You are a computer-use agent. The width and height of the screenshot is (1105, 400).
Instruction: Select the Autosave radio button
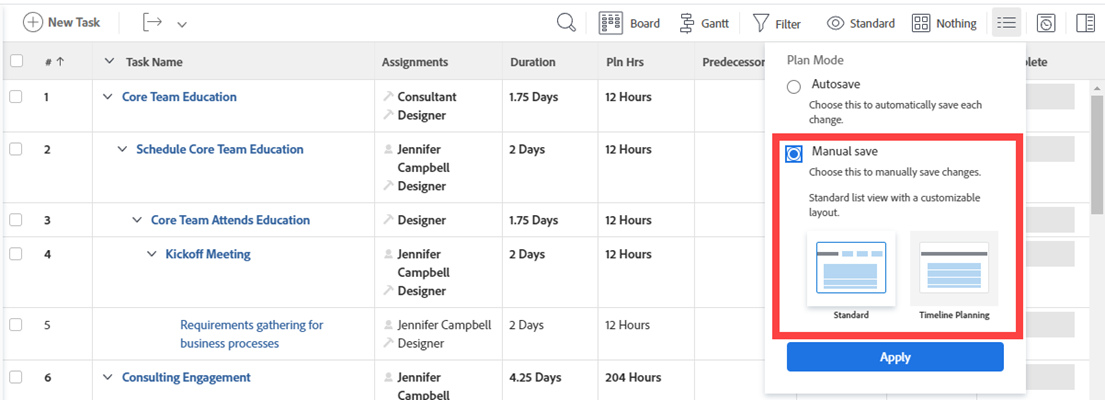[794, 87]
